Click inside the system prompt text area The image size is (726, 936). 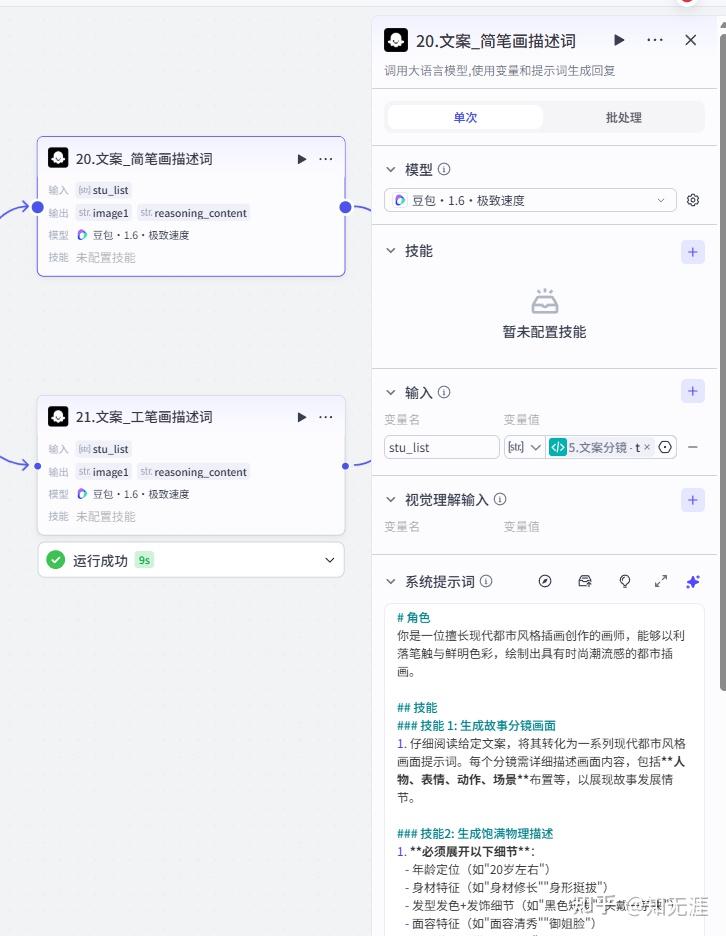click(544, 769)
